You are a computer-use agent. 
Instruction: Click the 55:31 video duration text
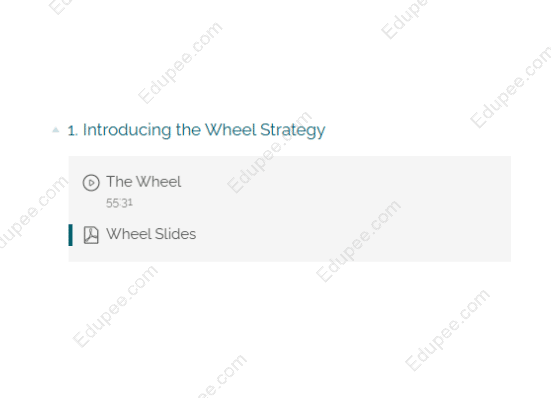click(119, 203)
